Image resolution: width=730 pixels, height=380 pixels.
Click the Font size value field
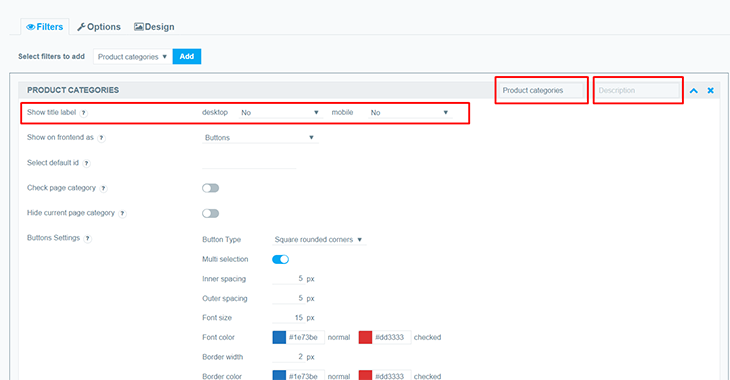pos(288,318)
